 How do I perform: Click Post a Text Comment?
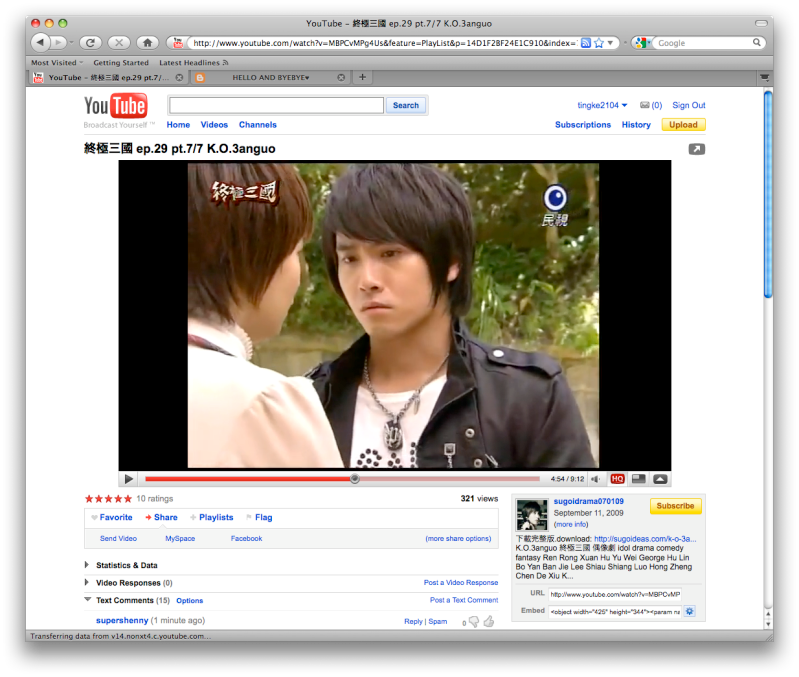[464, 600]
